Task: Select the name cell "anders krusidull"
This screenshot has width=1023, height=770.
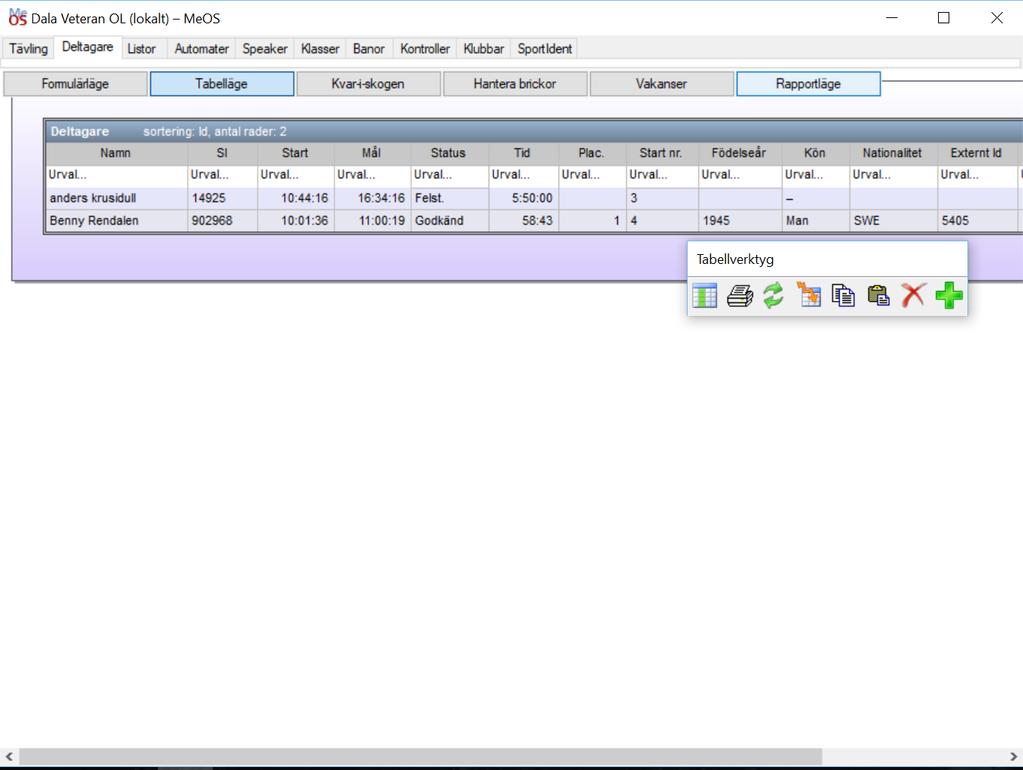Action: pyautogui.click(x=116, y=198)
